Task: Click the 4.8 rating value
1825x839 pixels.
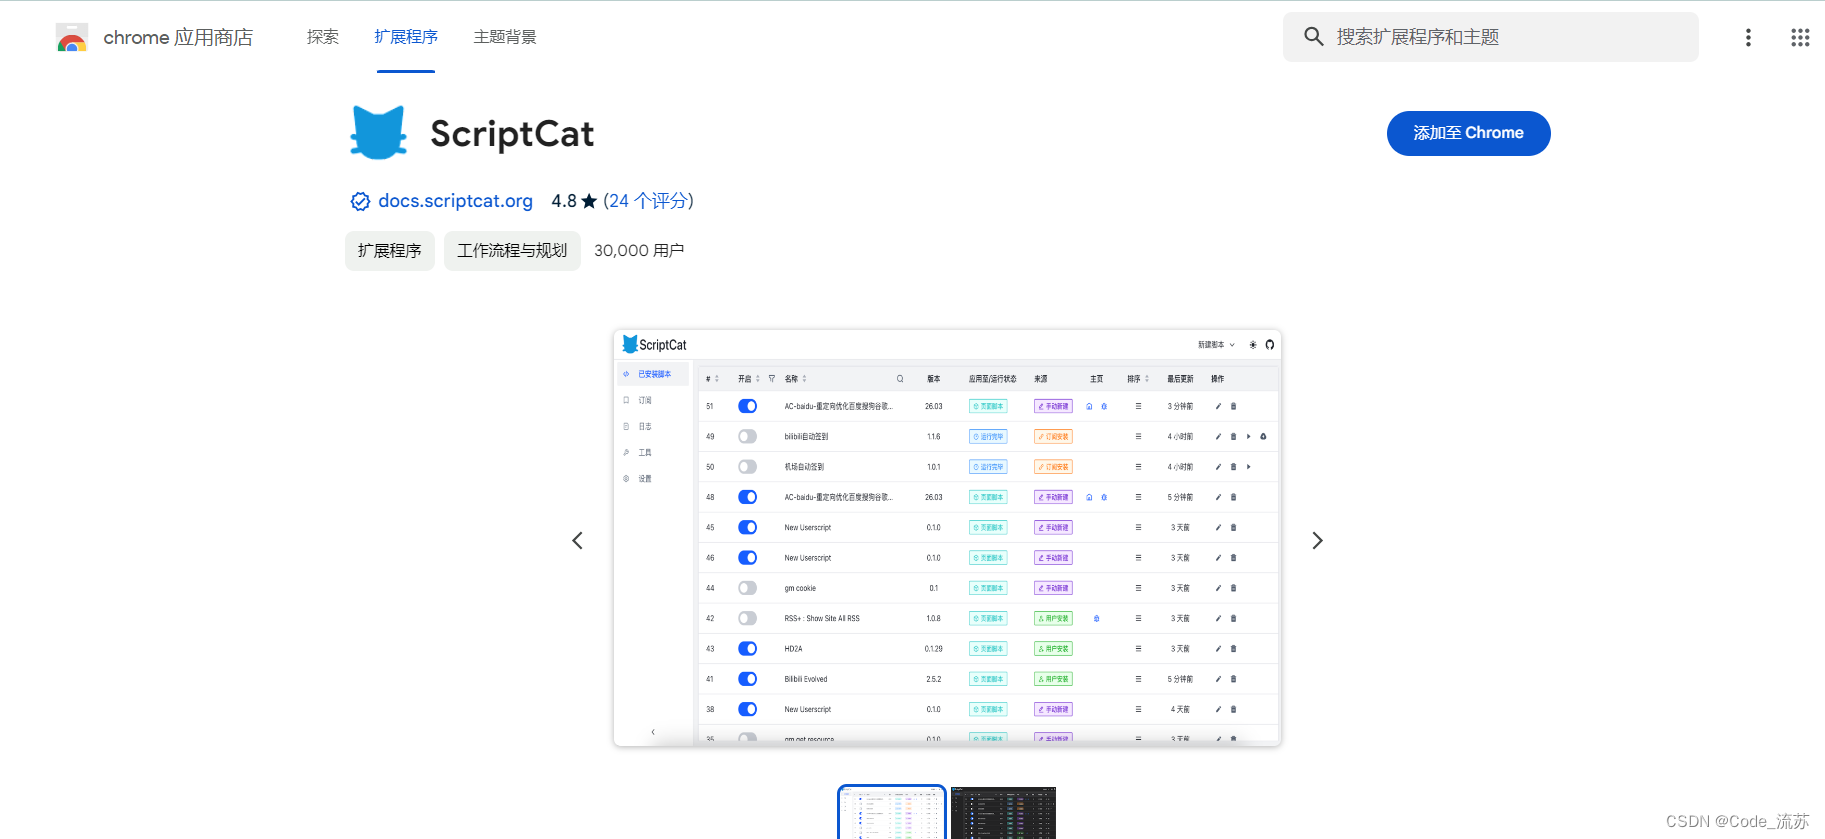Action: pos(564,201)
